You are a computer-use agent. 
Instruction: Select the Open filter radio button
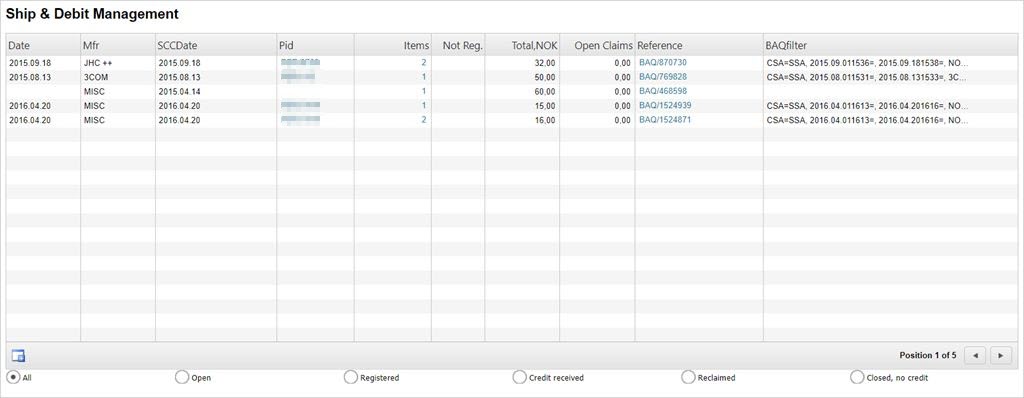pos(182,377)
